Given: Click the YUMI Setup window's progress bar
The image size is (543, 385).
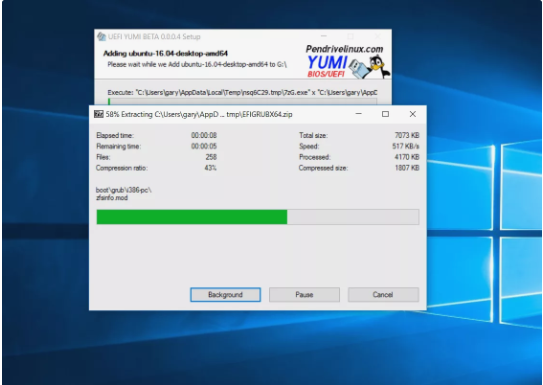Looking at the screenshot, I should (x=242, y=101).
